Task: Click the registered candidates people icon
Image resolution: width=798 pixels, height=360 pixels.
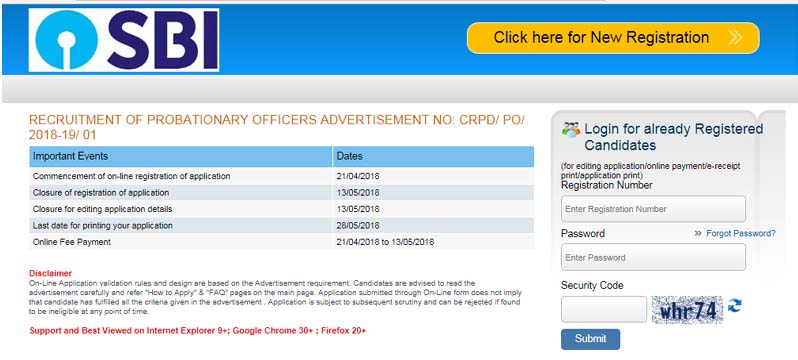Action: tap(571, 129)
